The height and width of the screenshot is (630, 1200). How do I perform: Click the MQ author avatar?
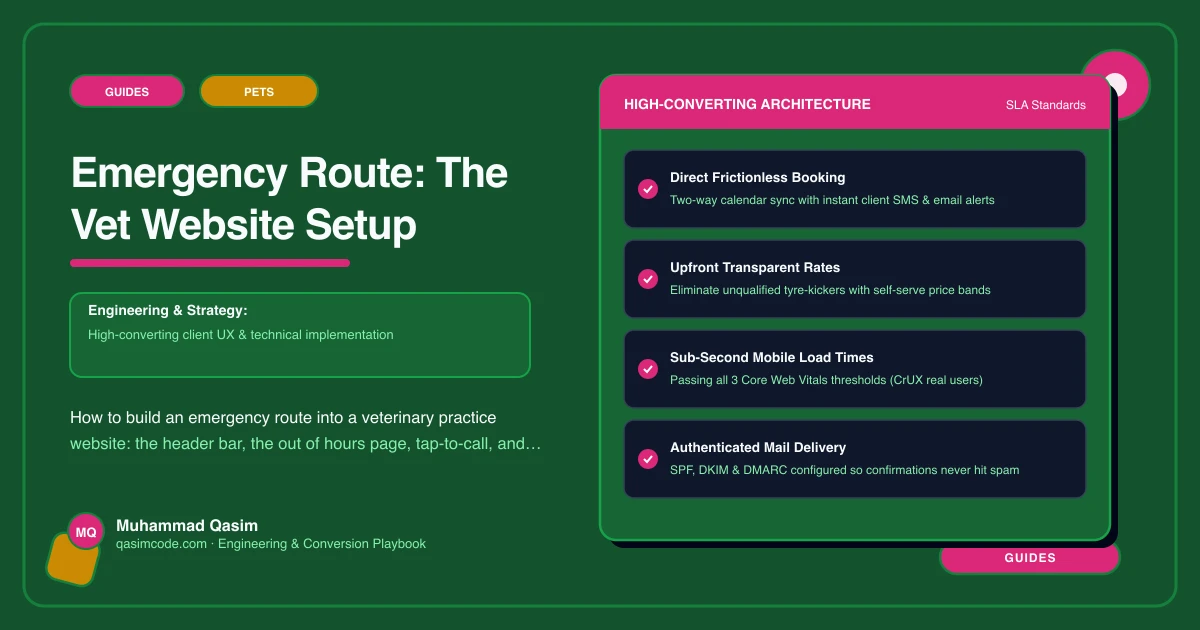pyautogui.click(x=86, y=532)
